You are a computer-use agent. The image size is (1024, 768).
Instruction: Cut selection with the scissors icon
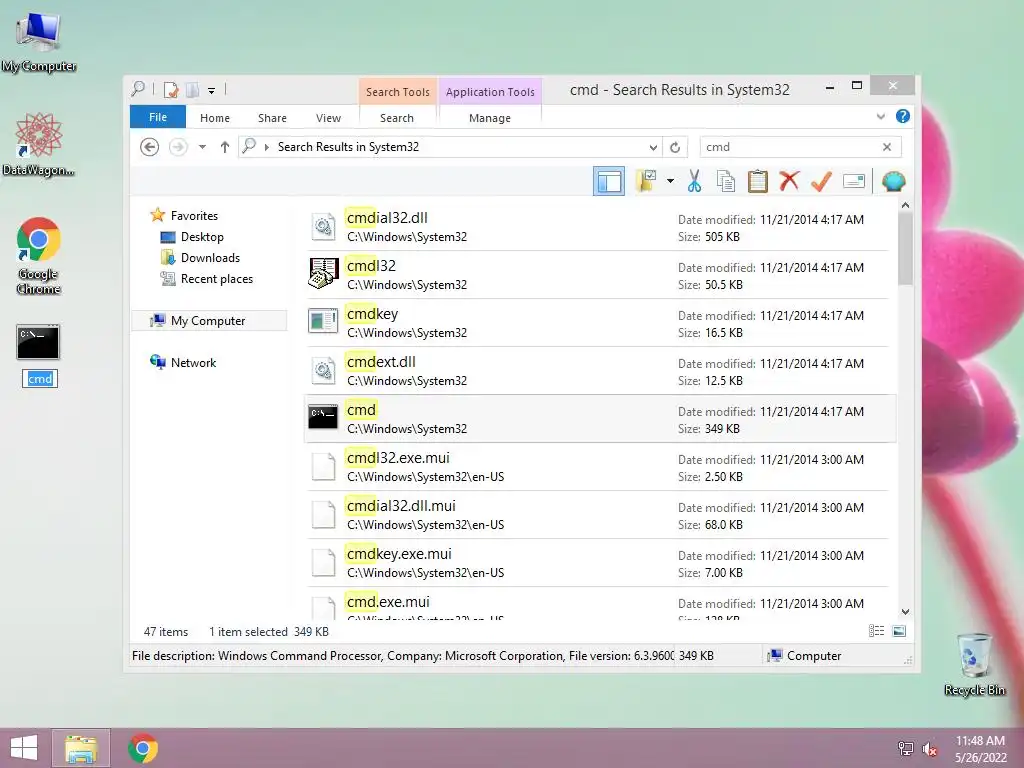[x=694, y=182]
